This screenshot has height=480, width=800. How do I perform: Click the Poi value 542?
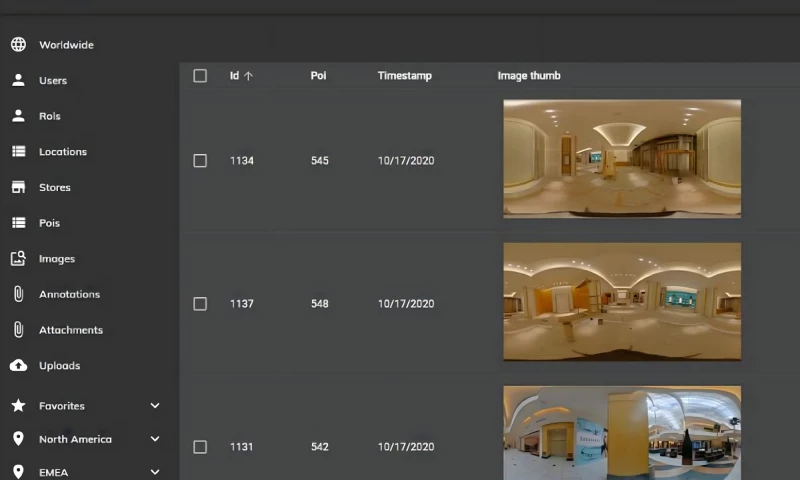coord(320,447)
